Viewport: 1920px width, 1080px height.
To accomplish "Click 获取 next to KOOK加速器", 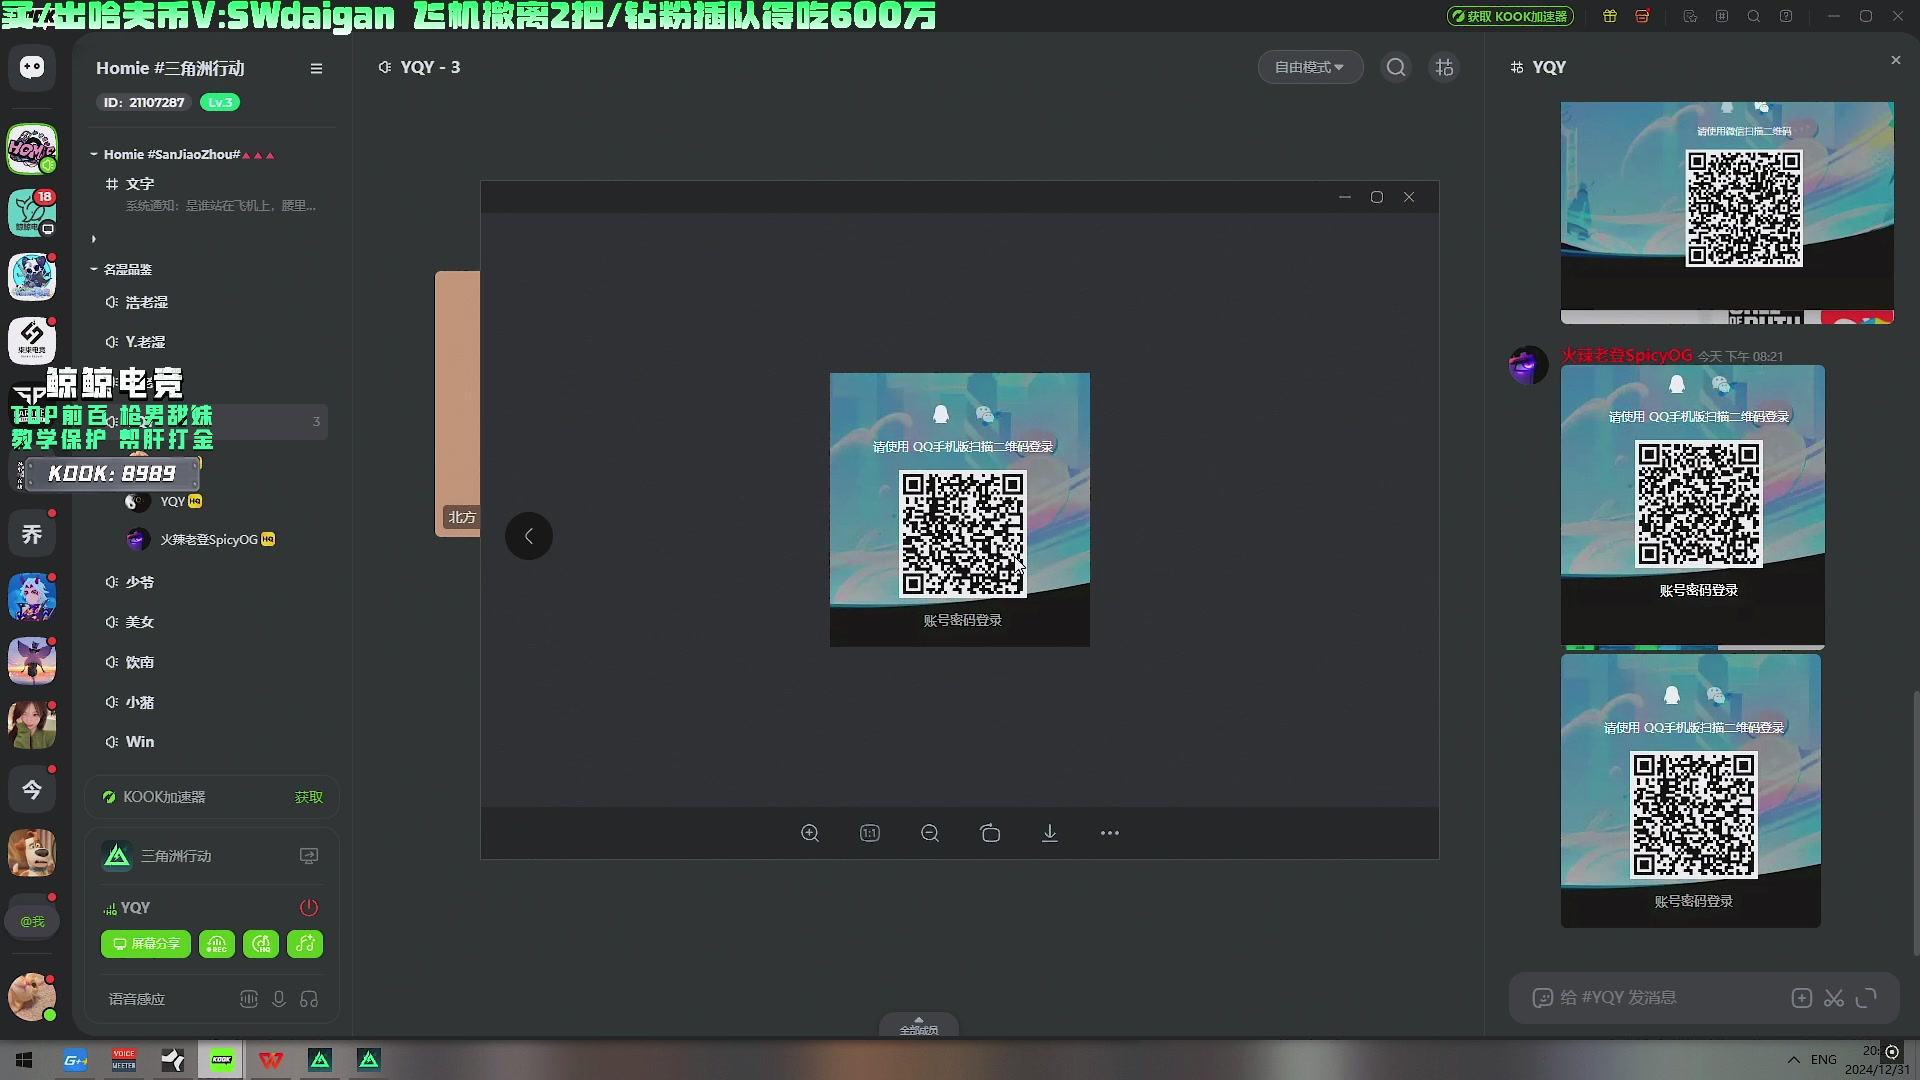I will tap(309, 797).
